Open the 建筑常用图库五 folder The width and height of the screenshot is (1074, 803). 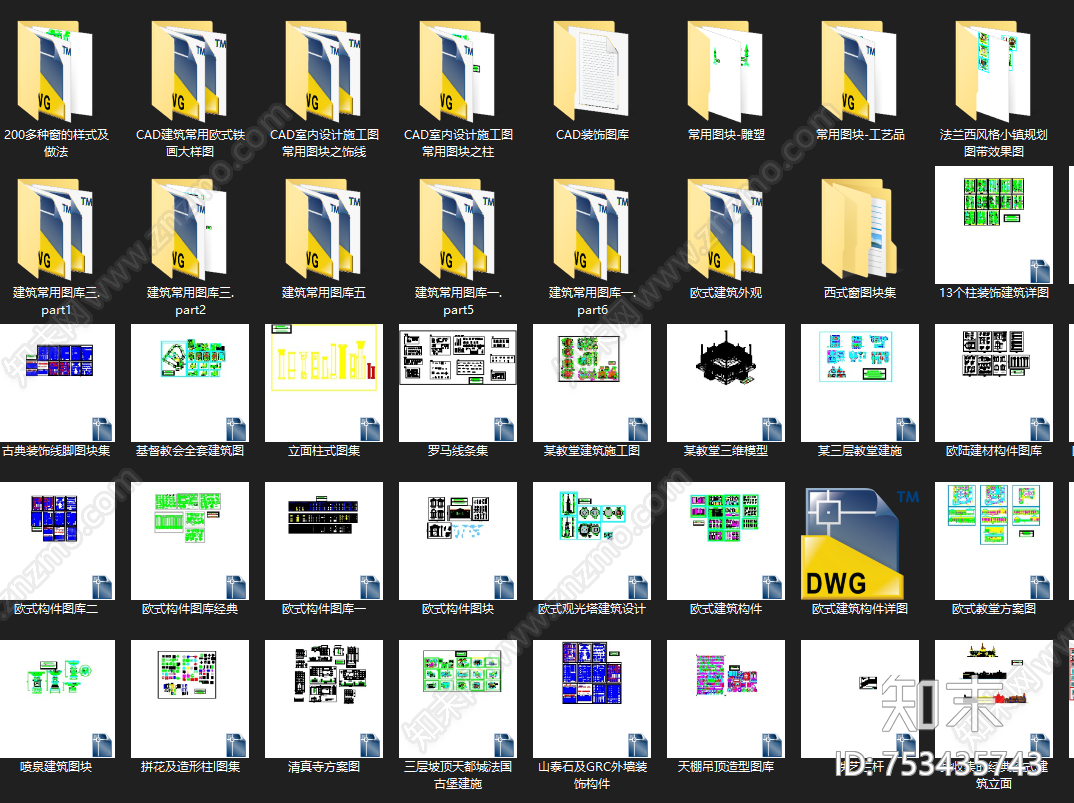point(324,230)
